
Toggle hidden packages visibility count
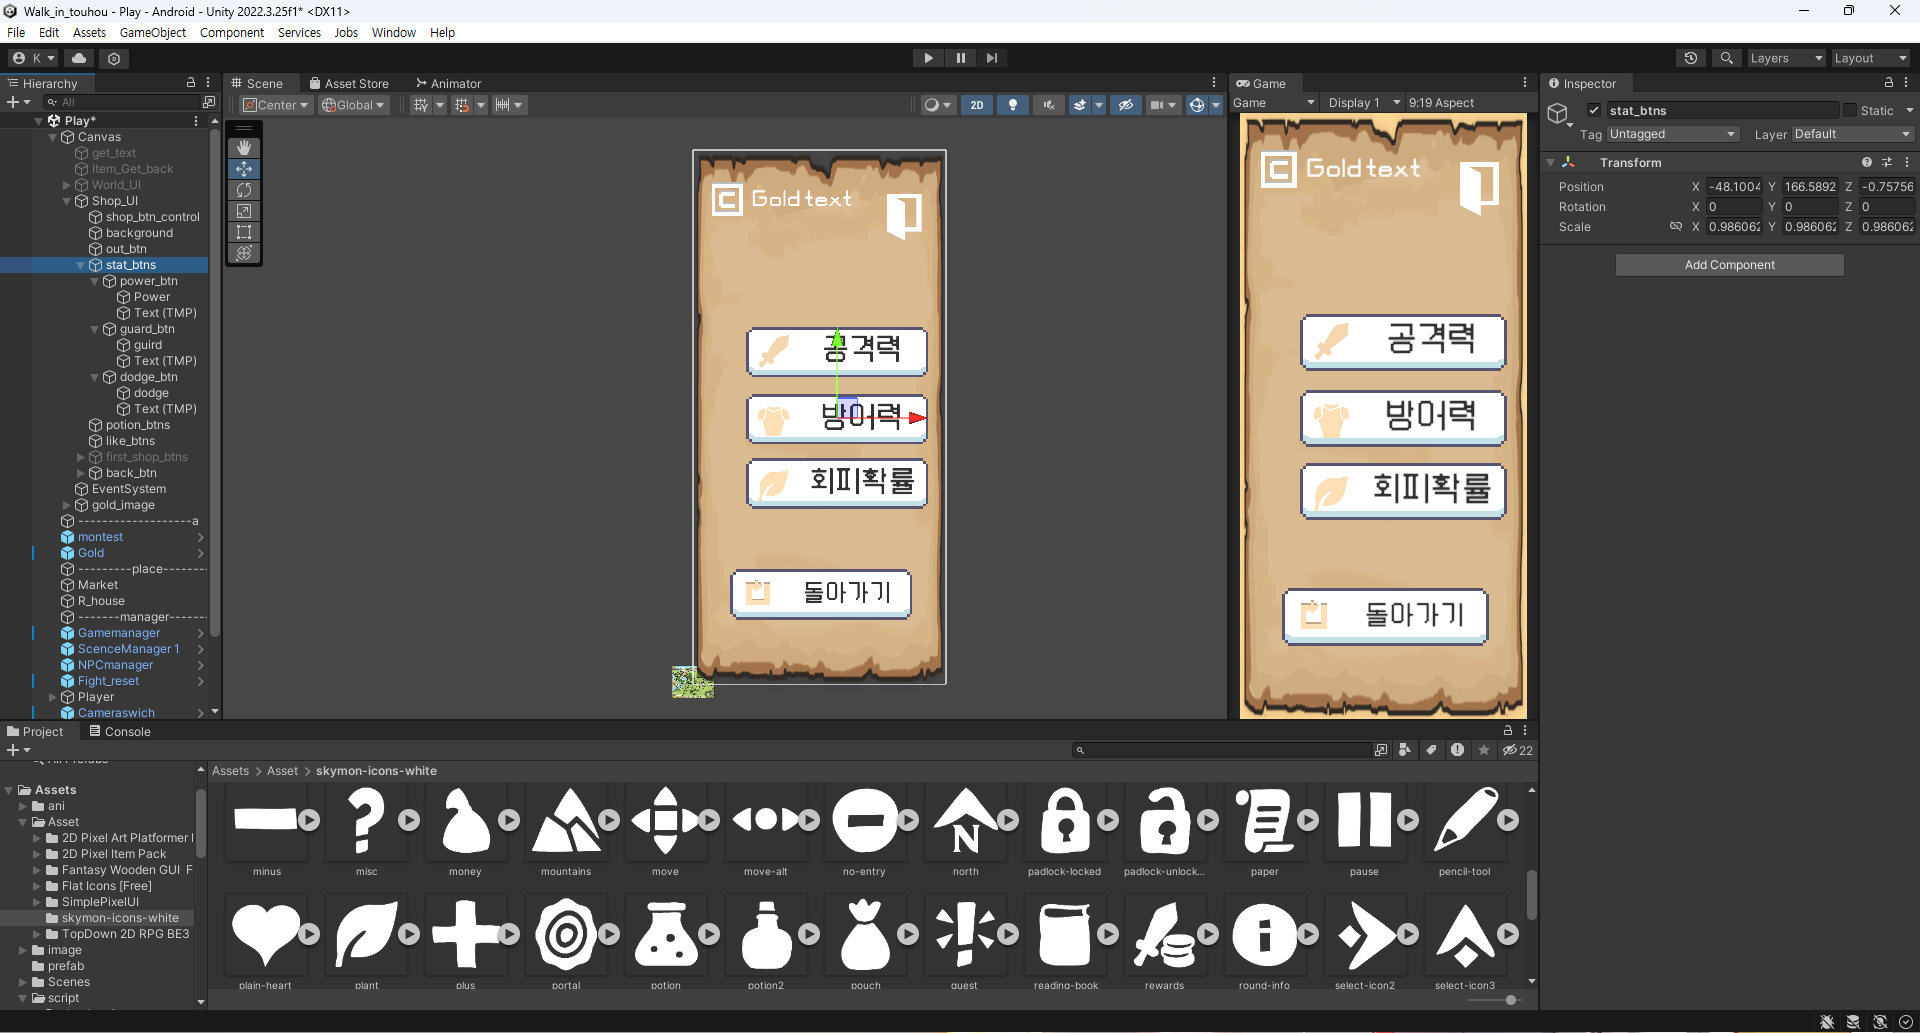pos(1517,750)
